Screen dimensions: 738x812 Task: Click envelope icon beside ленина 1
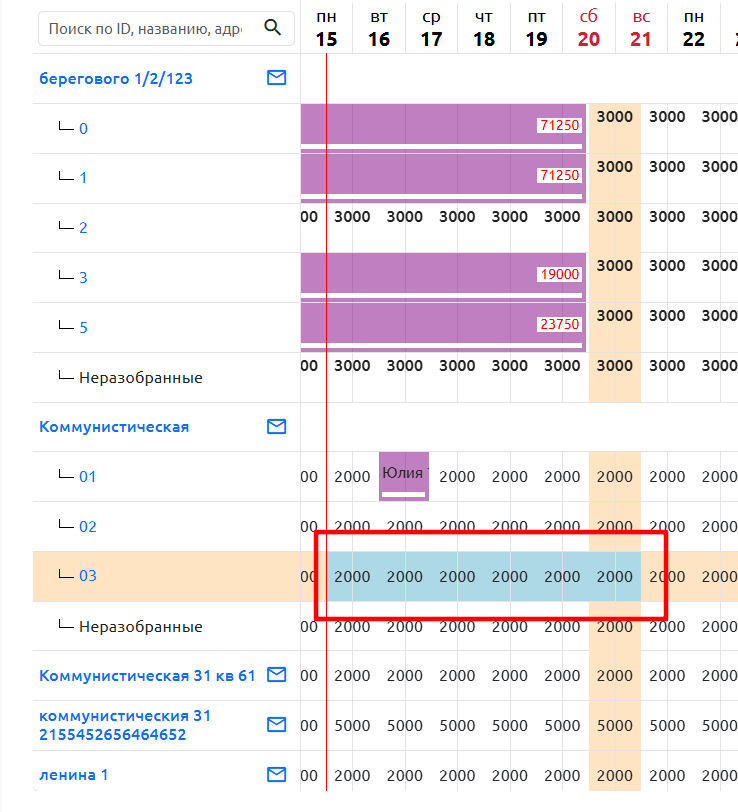[x=277, y=774]
